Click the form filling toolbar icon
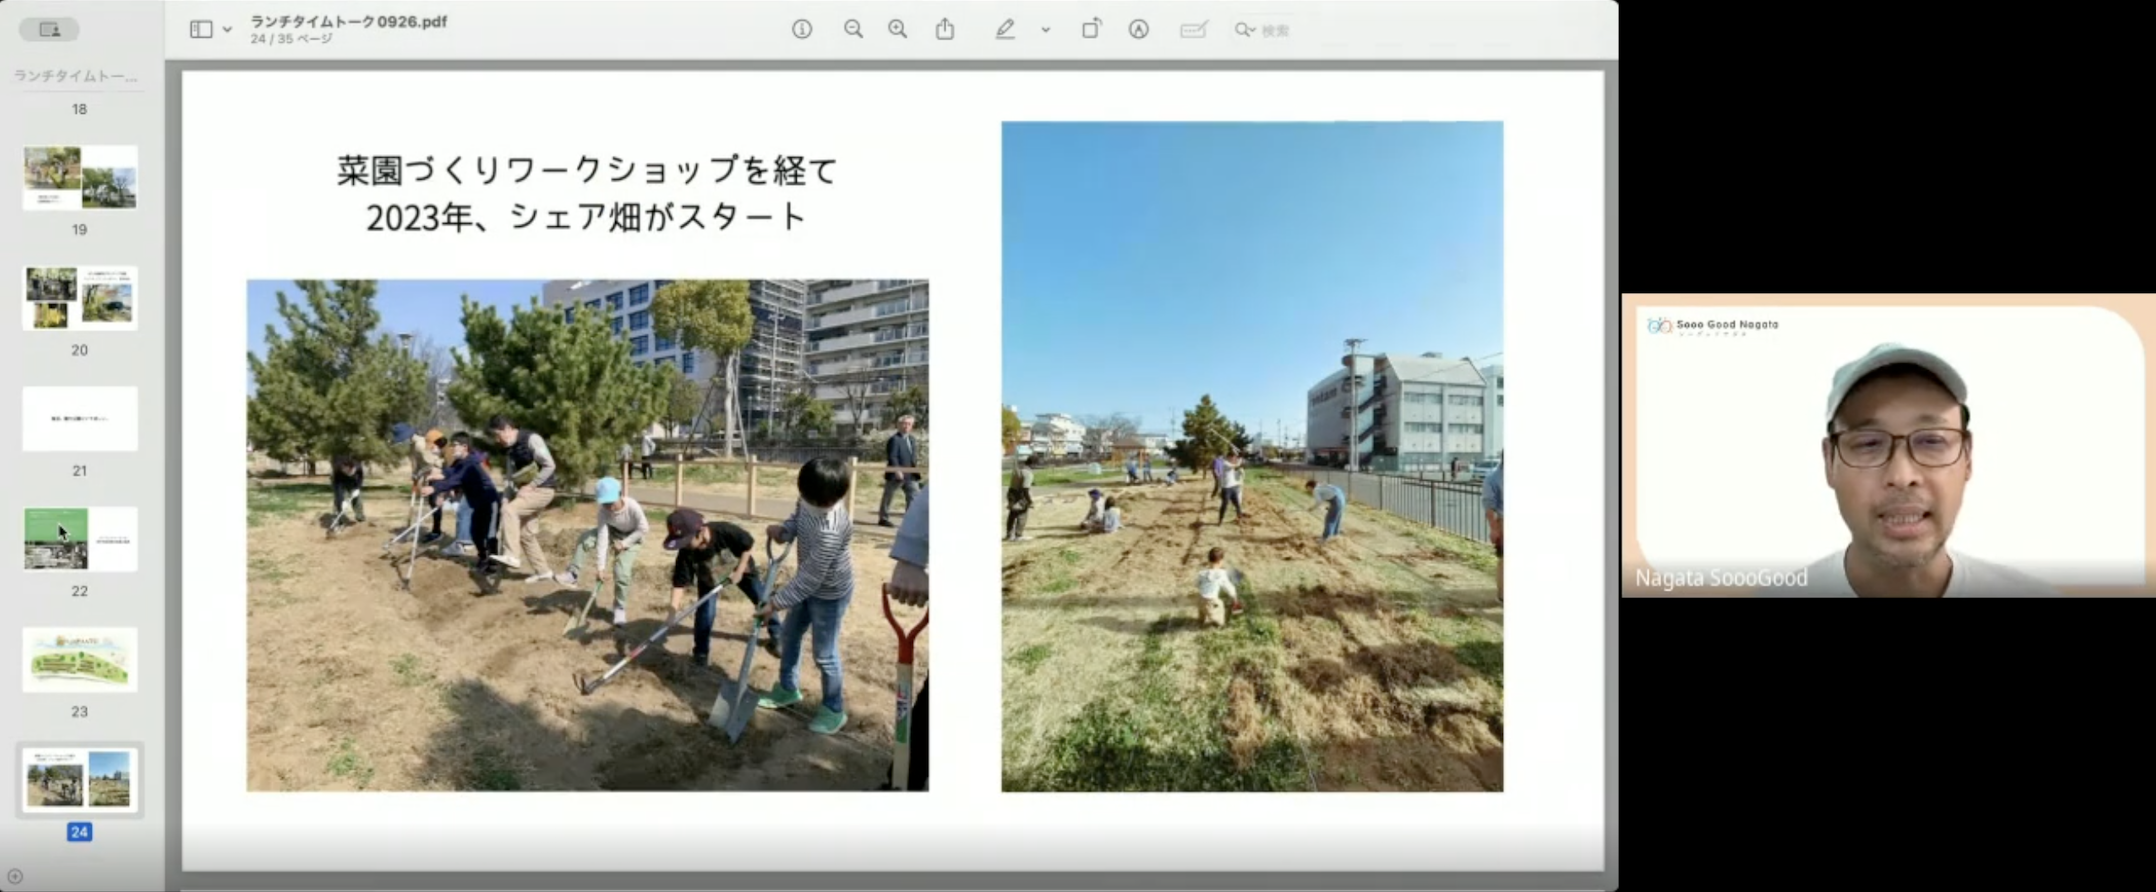Image resolution: width=2156 pixels, height=892 pixels. (1193, 30)
